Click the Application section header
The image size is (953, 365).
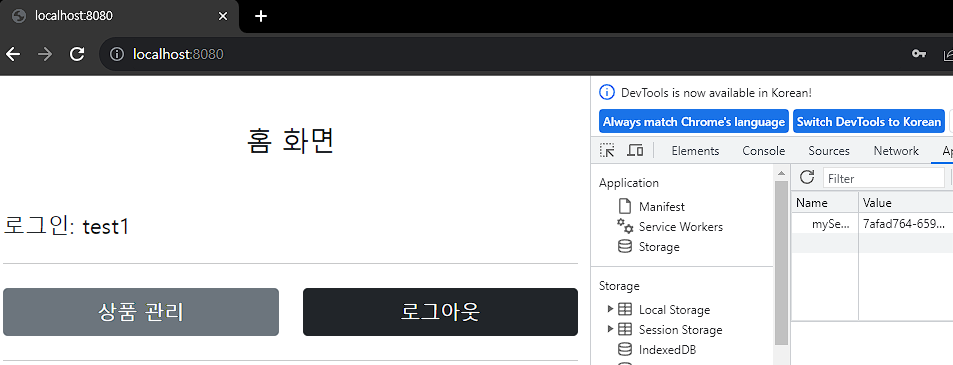(x=628, y=183)
